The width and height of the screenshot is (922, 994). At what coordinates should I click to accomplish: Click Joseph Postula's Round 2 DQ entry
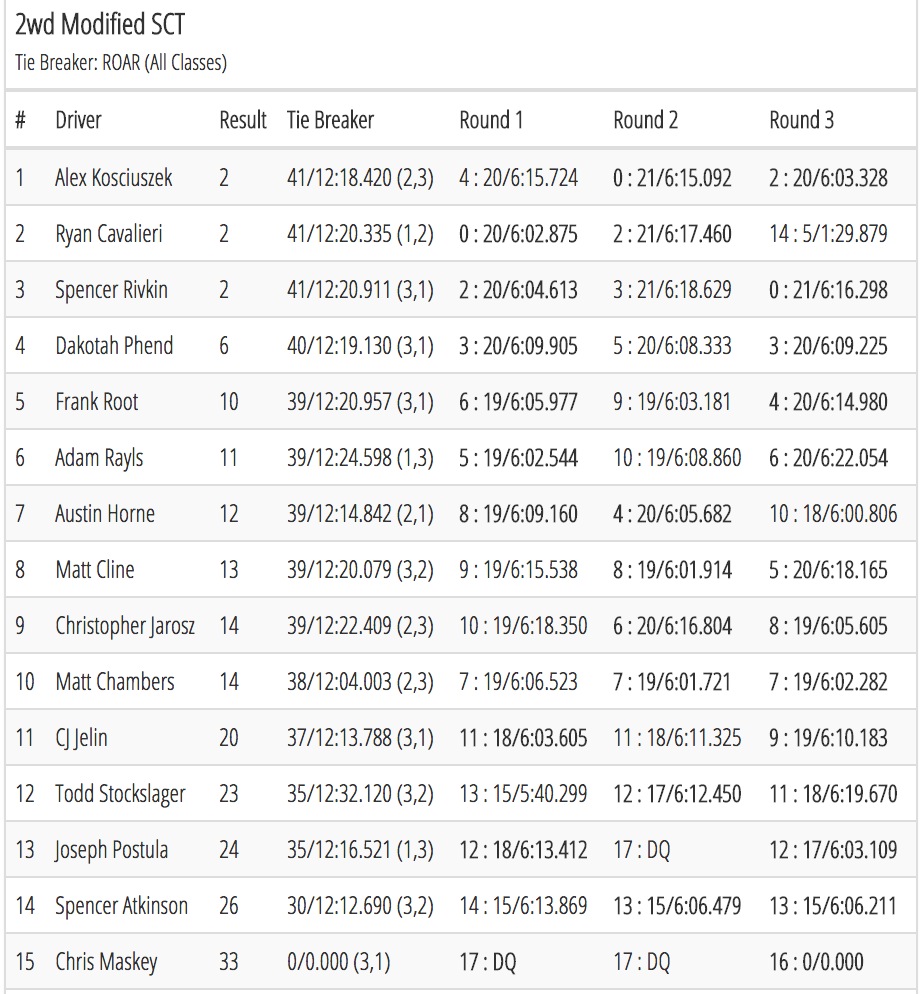642,849
